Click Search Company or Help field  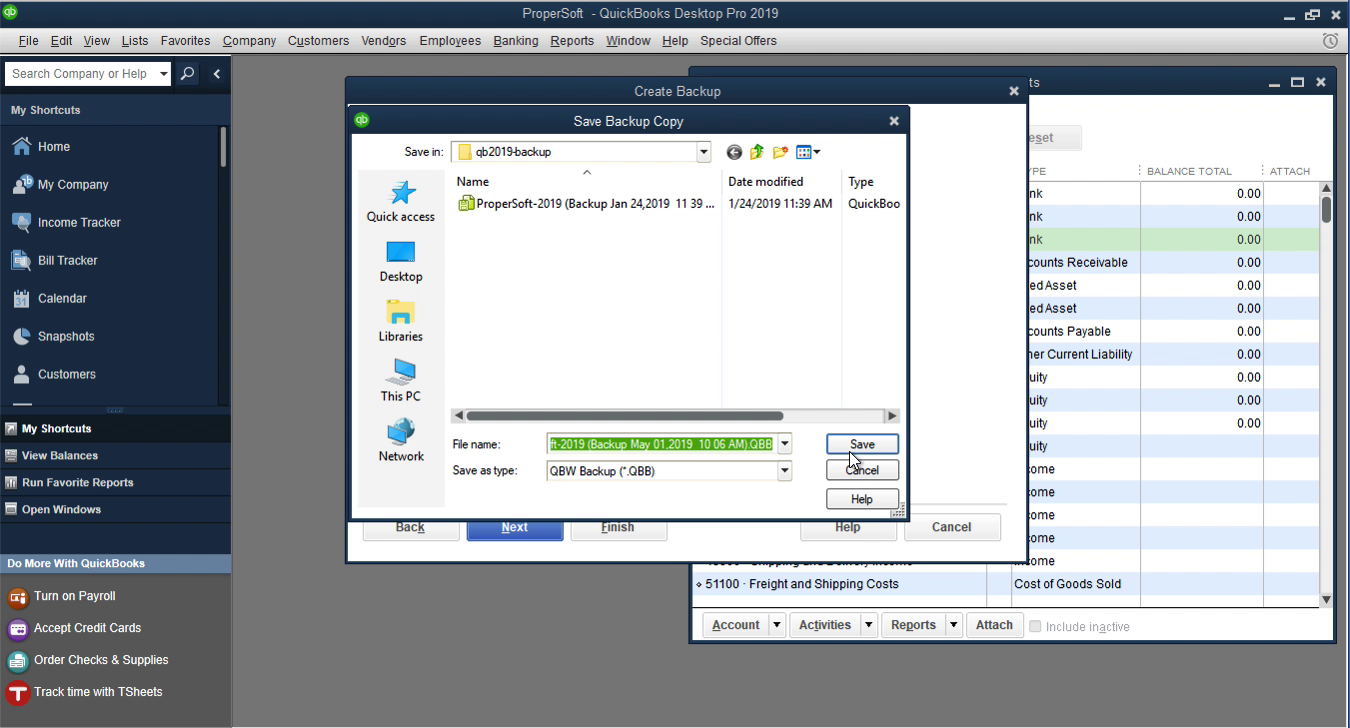(80, 73)
